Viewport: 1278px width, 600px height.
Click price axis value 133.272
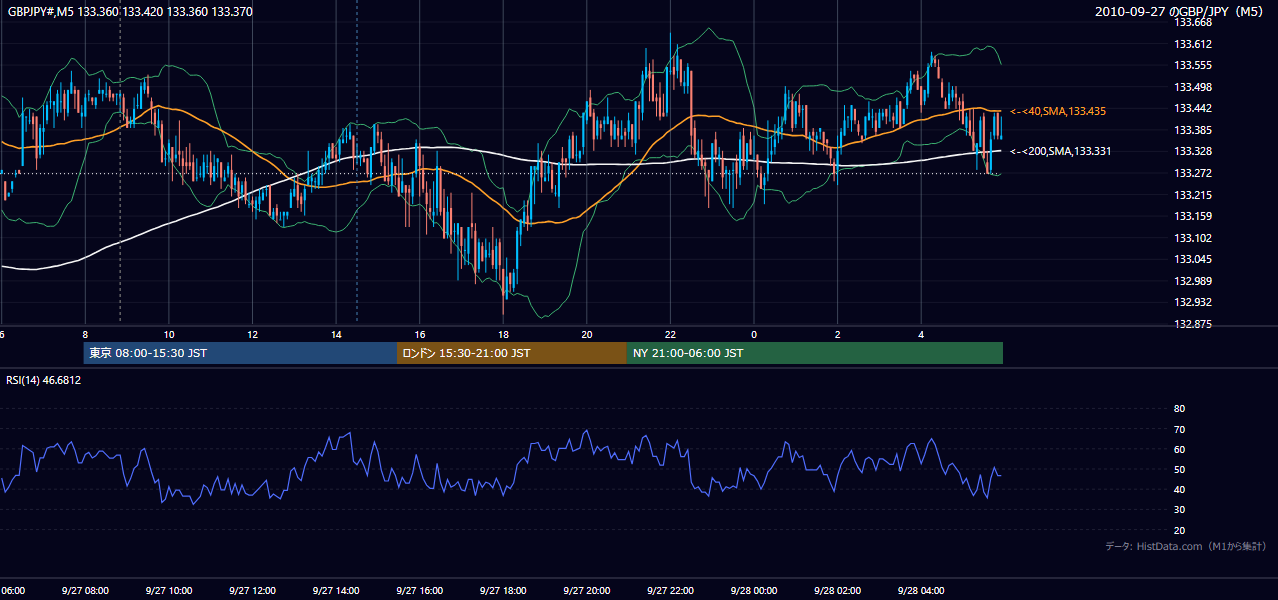click(x=1192, y=173)
